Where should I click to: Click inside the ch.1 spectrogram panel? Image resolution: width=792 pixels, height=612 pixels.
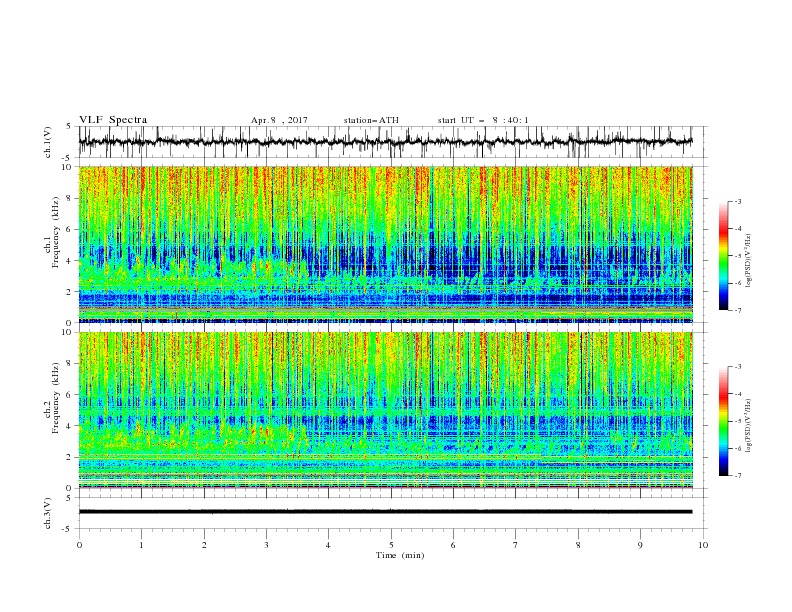point(385,244)
